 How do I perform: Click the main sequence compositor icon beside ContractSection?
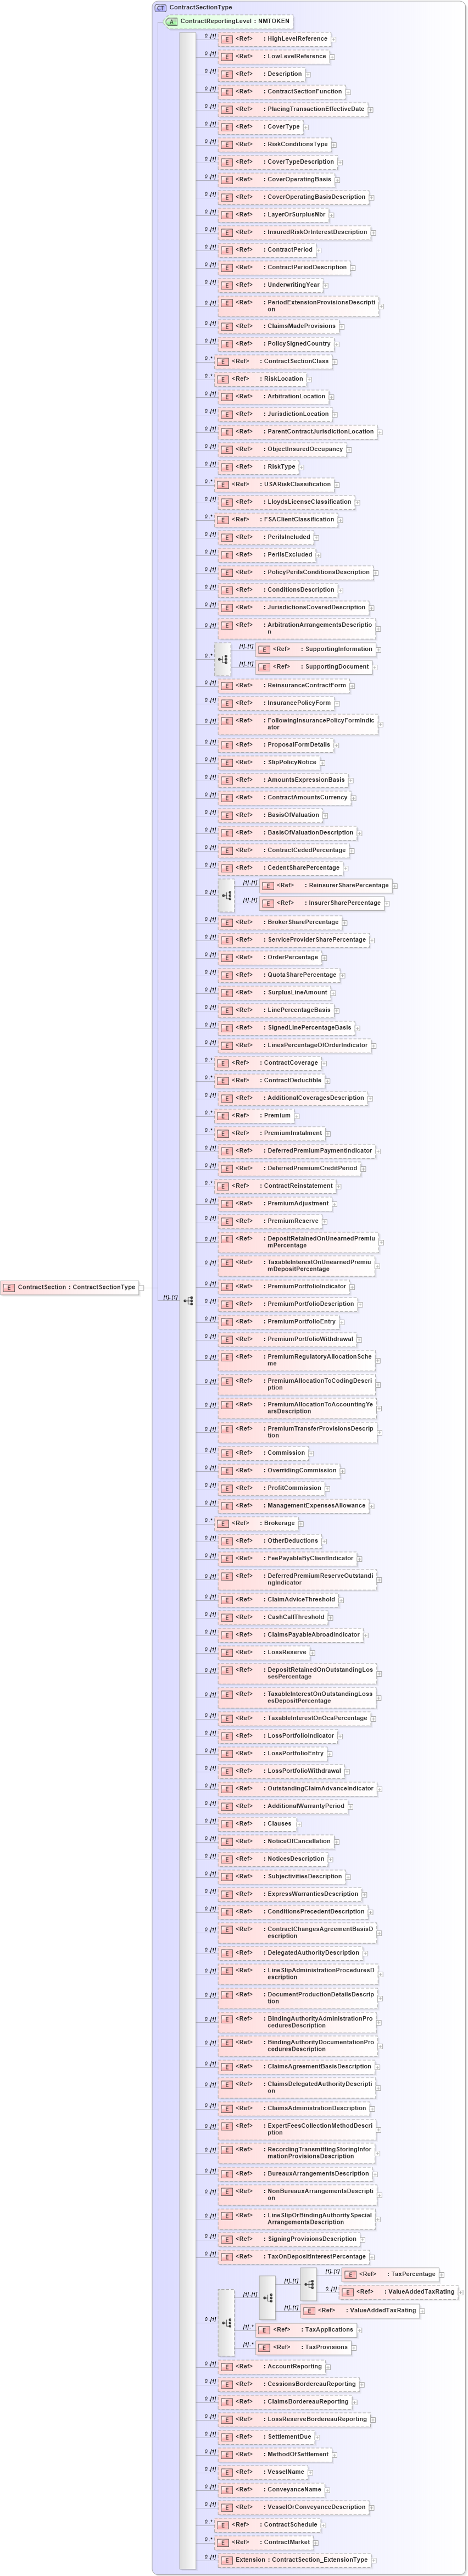coord(188,1301)
